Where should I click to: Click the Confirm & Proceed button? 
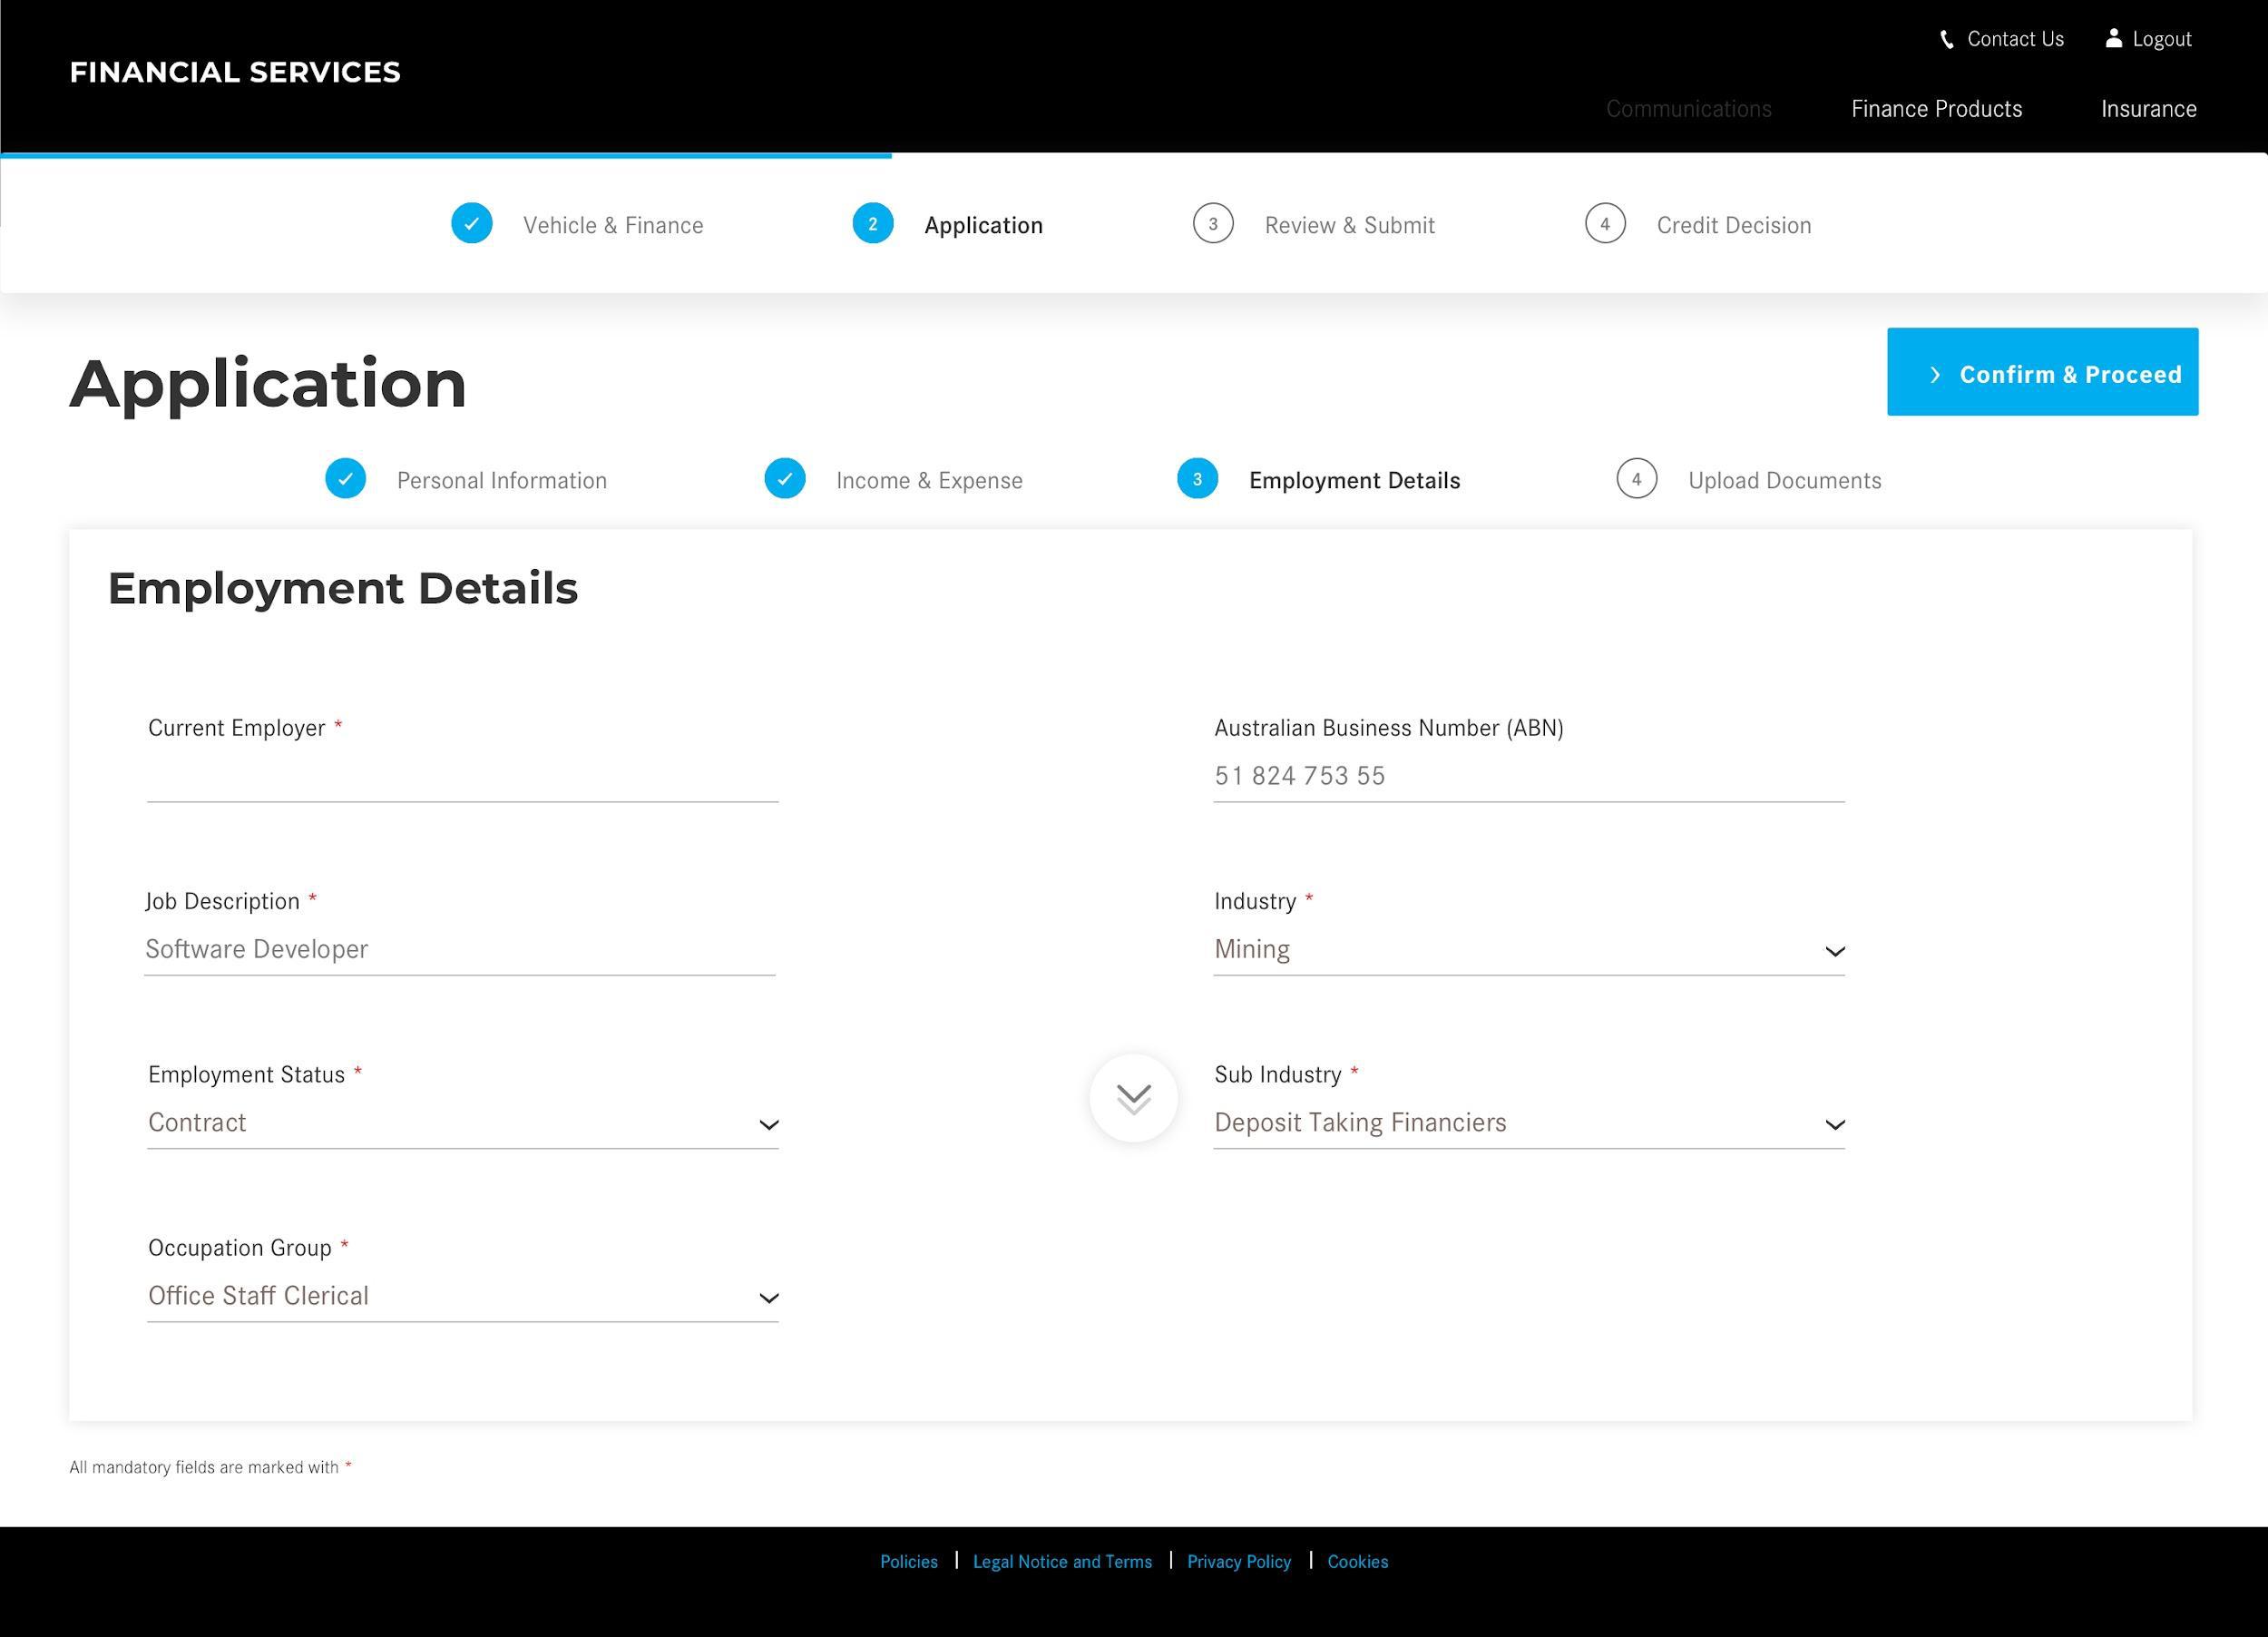pos(2042,372)
